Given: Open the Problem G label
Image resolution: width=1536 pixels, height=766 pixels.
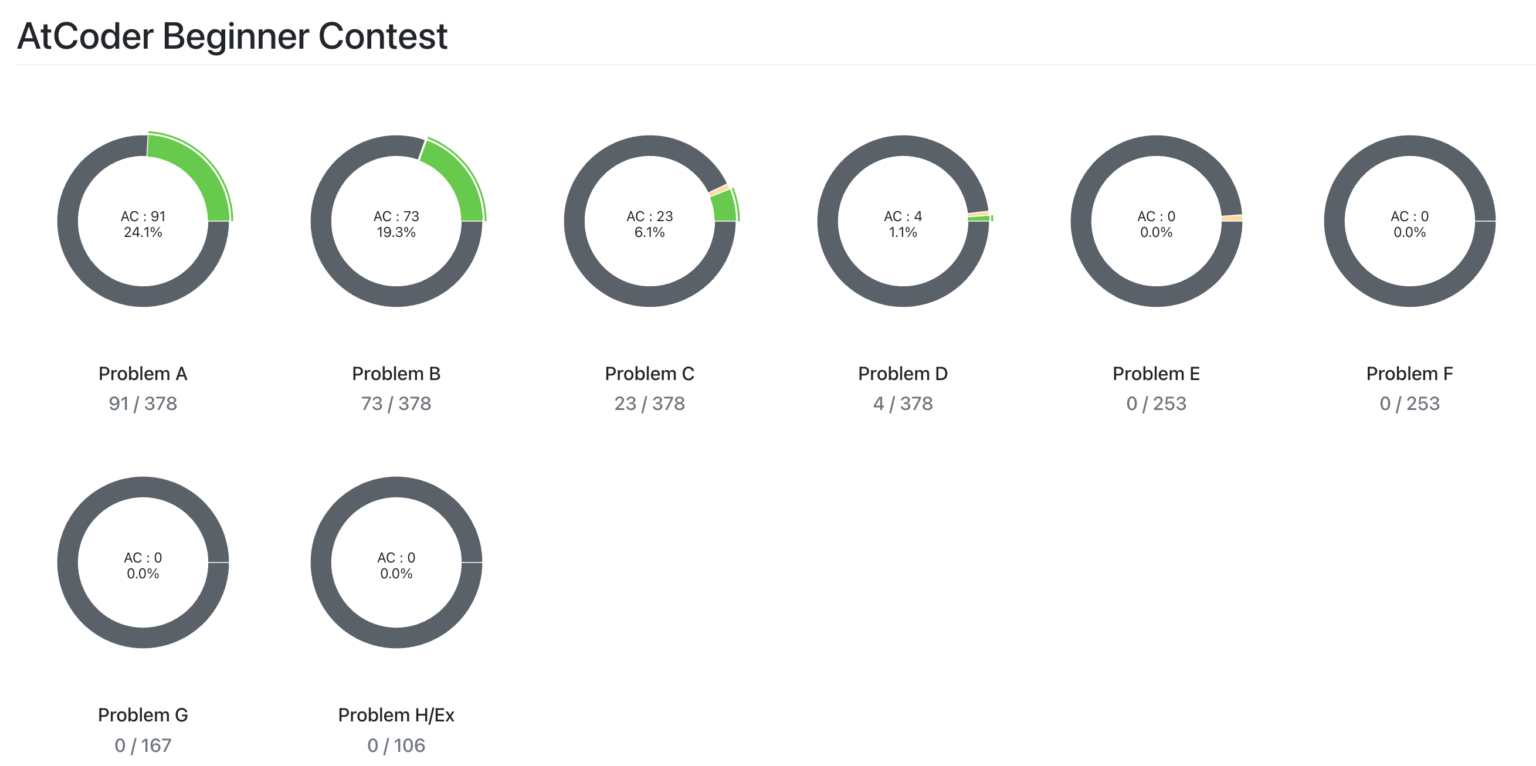Looking at the screenshot, I should (143, 715).
